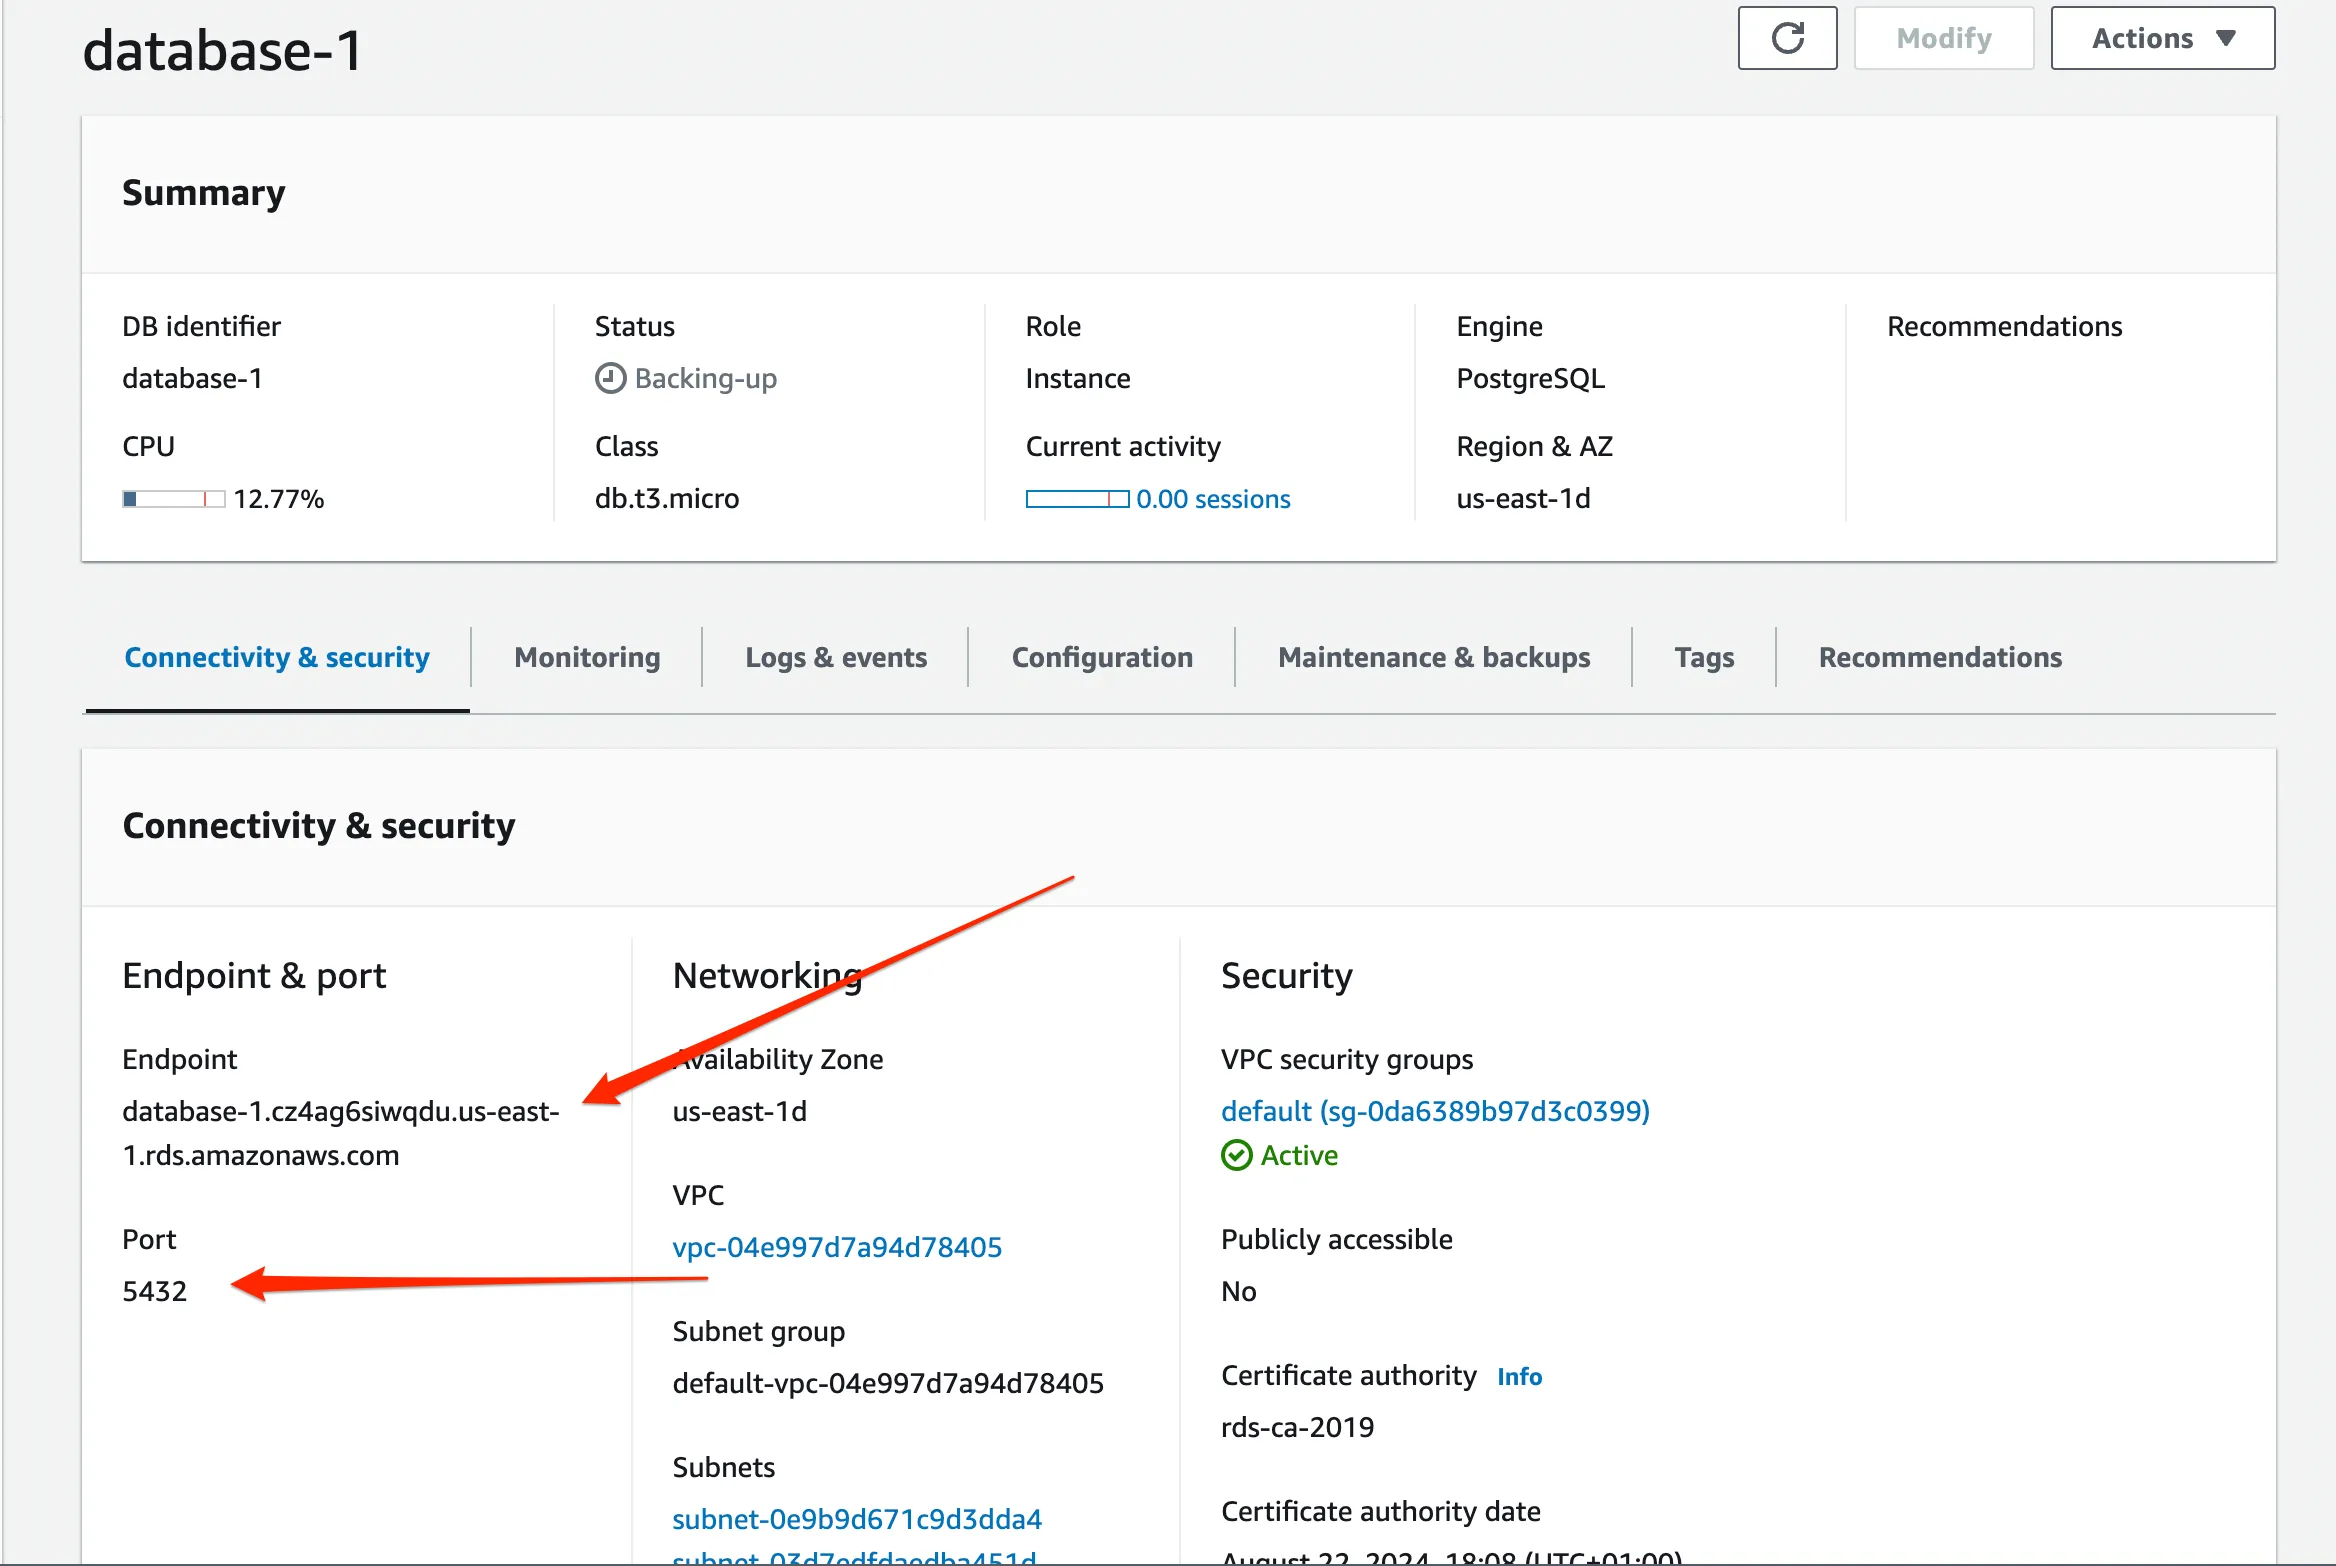Screen dimensions: 2336x1566
Task: Click the 0.00 sessions activity bar
Action: (1212, 498)
